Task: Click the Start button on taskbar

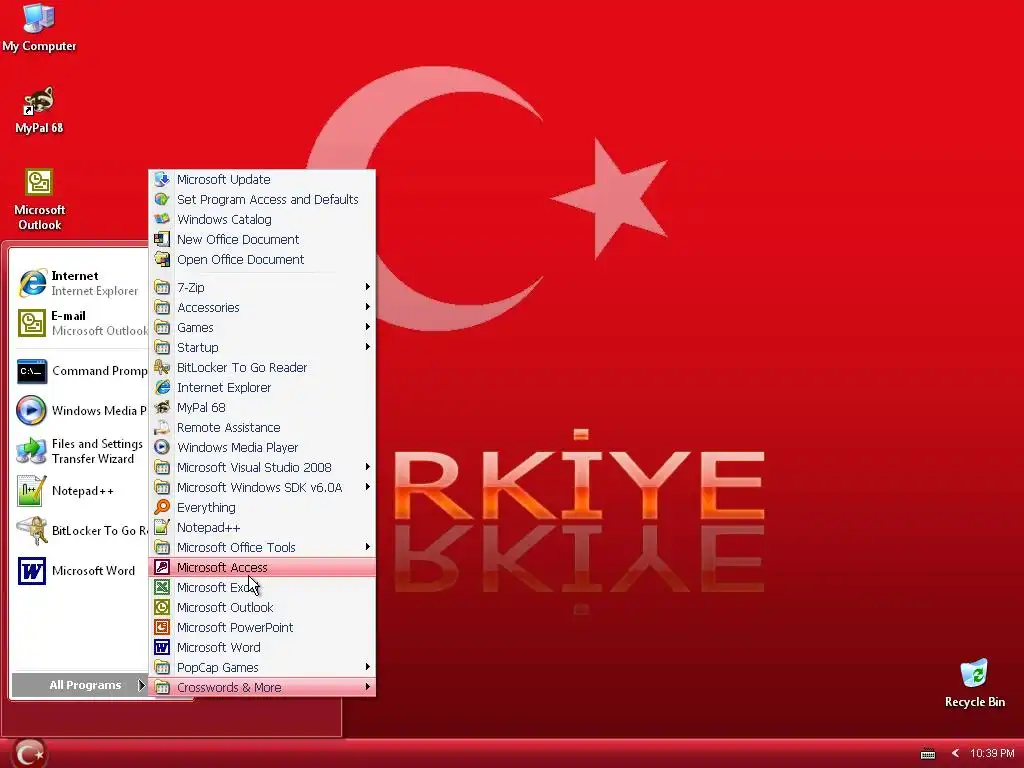Action: (29, 754)
